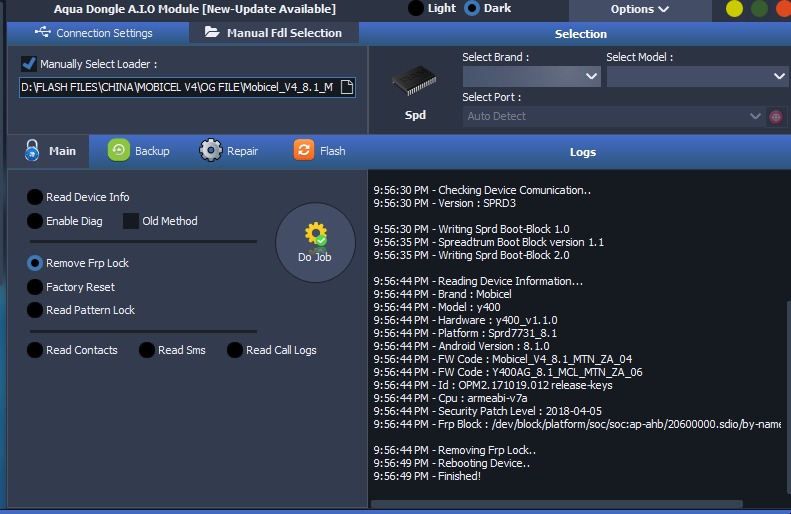
Task: Open the Flash tab
Action: [320, 151]
